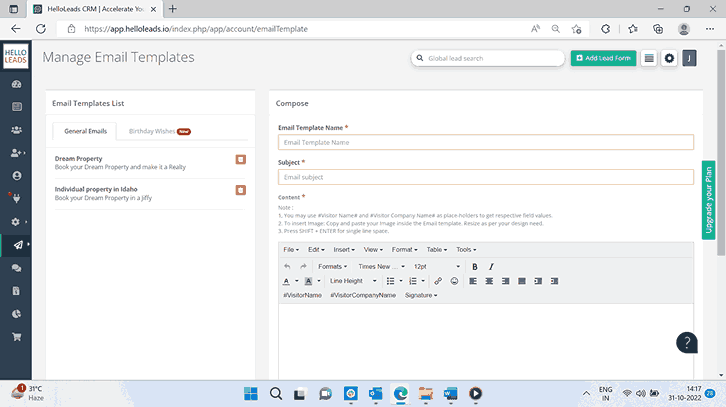The height and width of the screenshot is (407, 726).
Task: Center align text in the editor
Action: coord(489,281)
